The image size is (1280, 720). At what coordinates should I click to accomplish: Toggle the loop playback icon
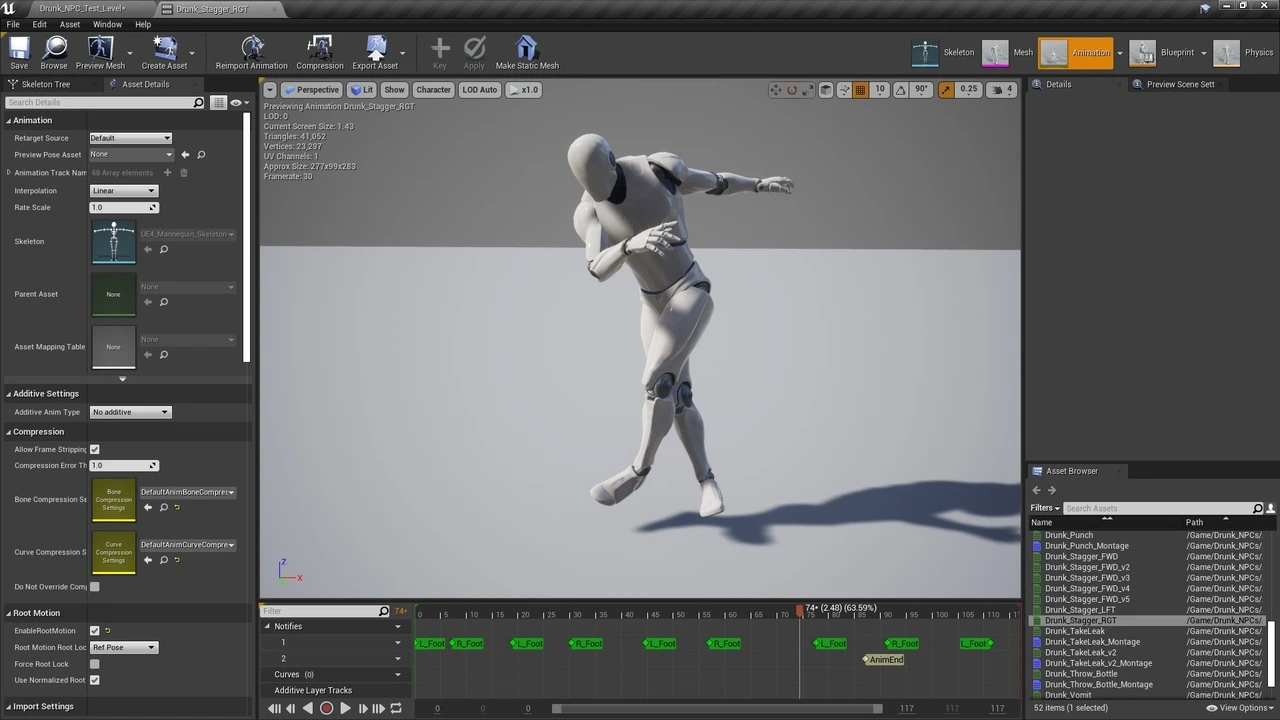point(396,708)
